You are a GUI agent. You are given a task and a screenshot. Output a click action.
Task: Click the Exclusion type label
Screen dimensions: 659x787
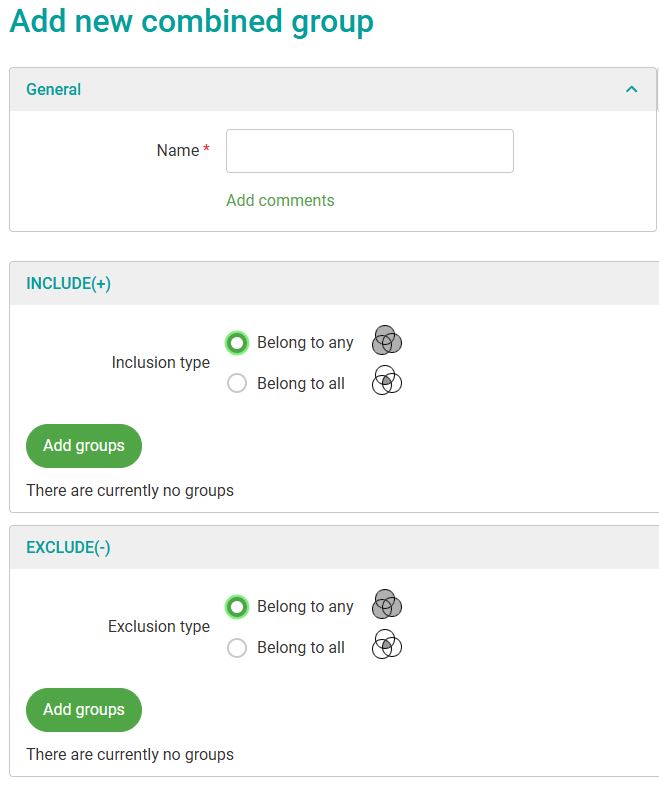(x=159, y=627)
